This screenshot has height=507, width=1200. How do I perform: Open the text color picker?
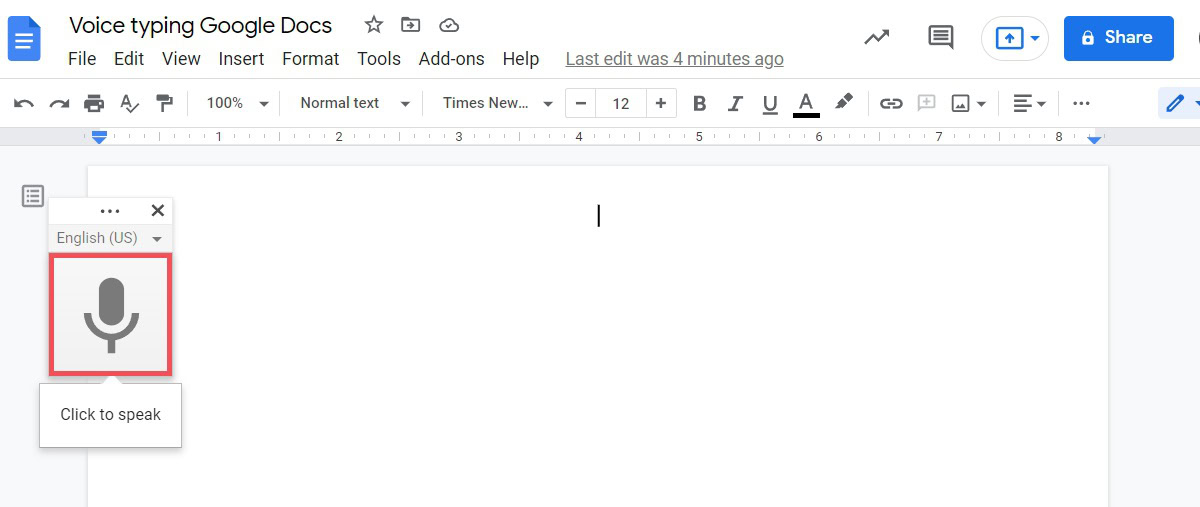806,104
